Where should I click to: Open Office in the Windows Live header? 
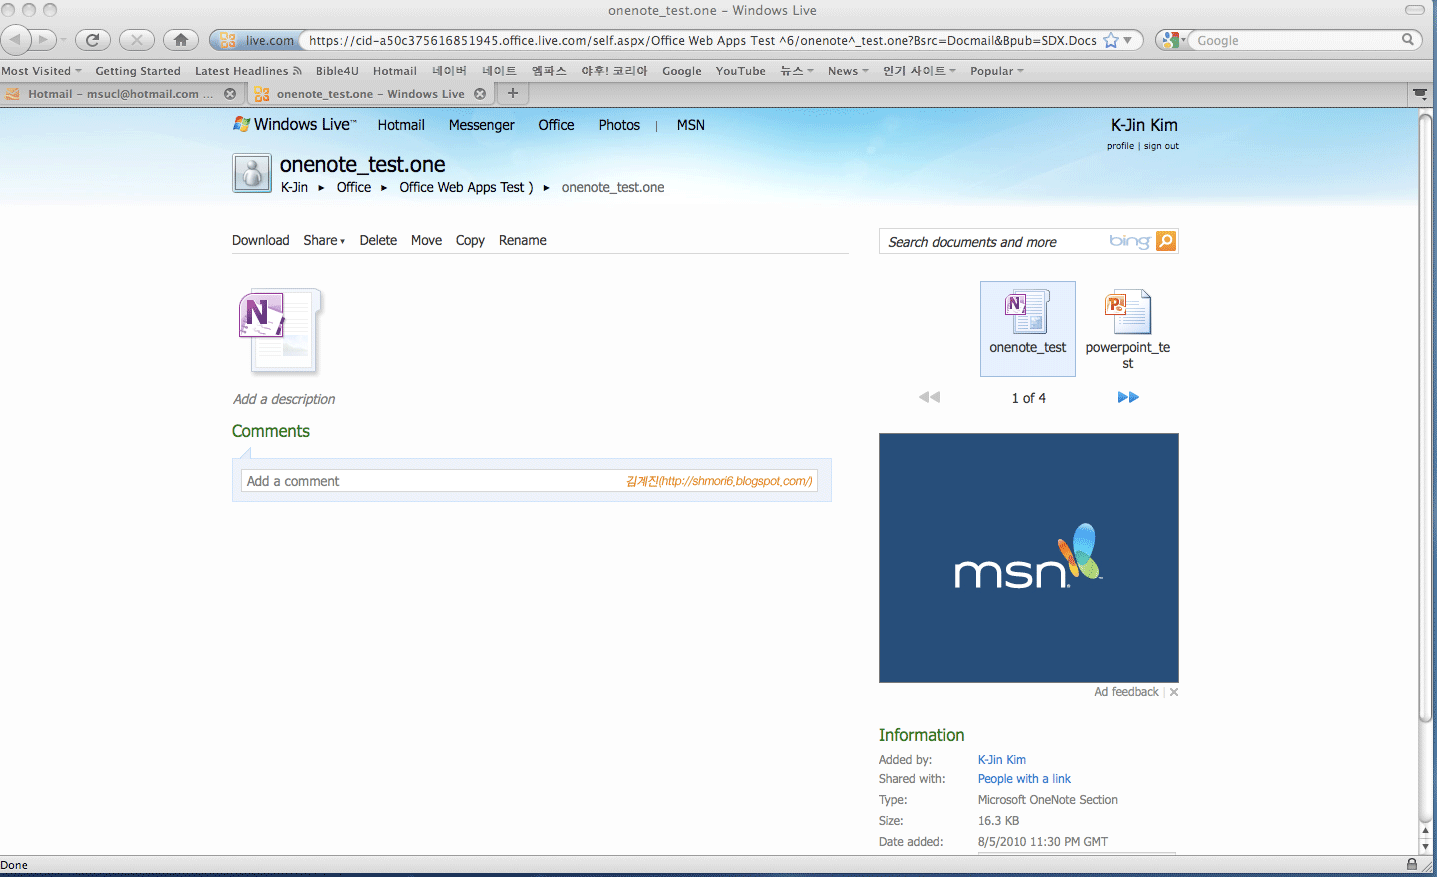556,125
